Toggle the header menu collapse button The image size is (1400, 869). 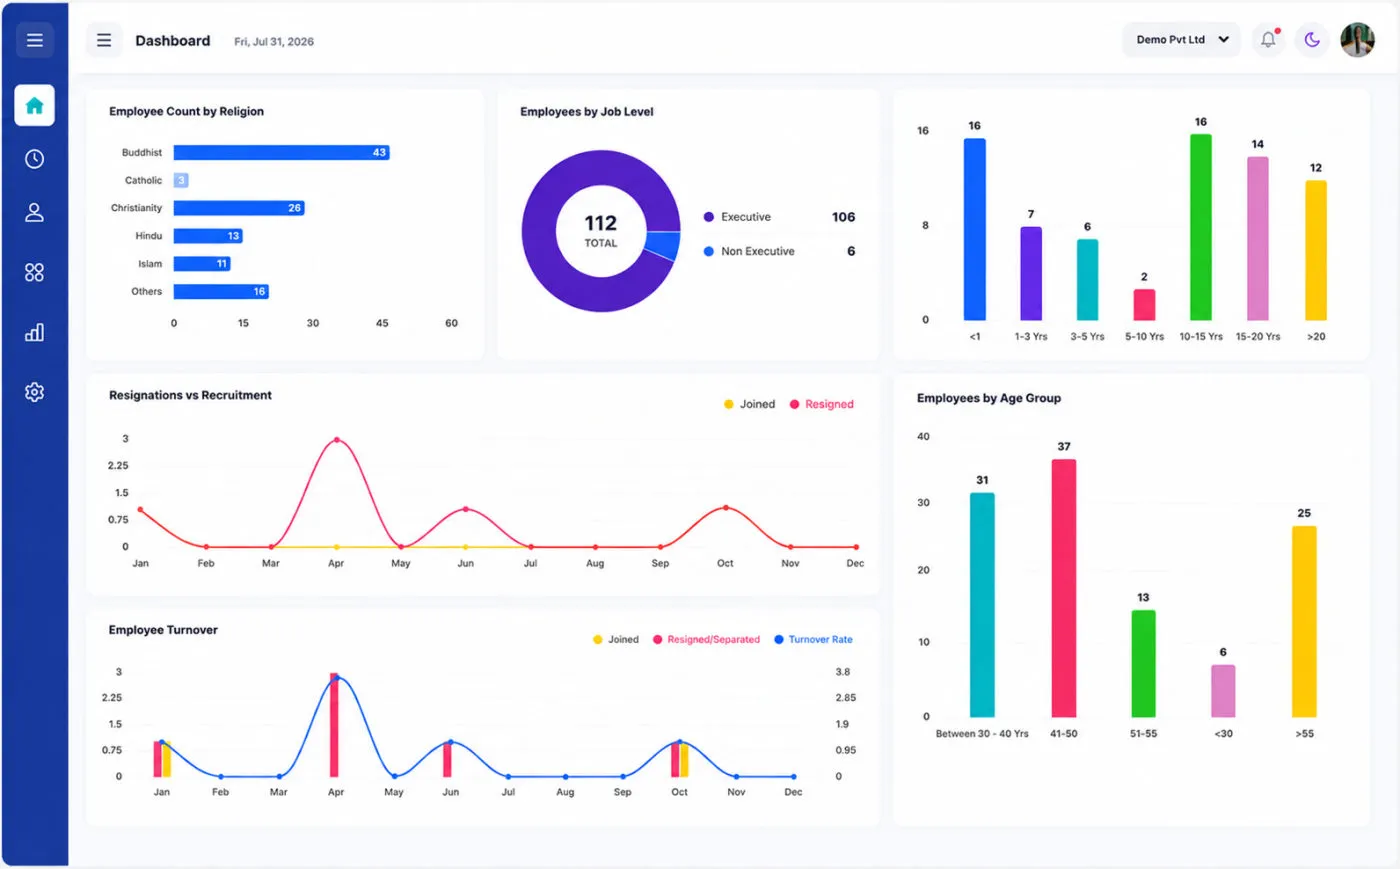point(104,40)
